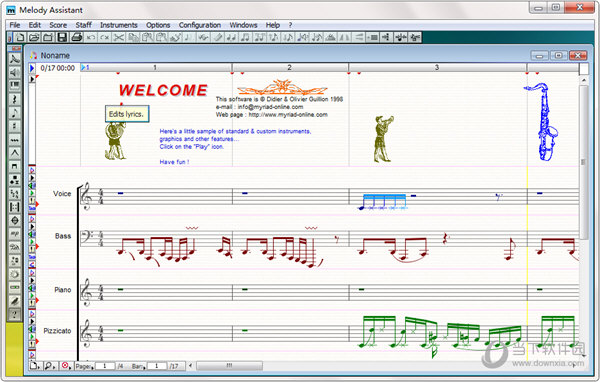Viewport: 600px width, 382px height.
Task: Open the Windows menu
Action: click(x=243, y=25)
